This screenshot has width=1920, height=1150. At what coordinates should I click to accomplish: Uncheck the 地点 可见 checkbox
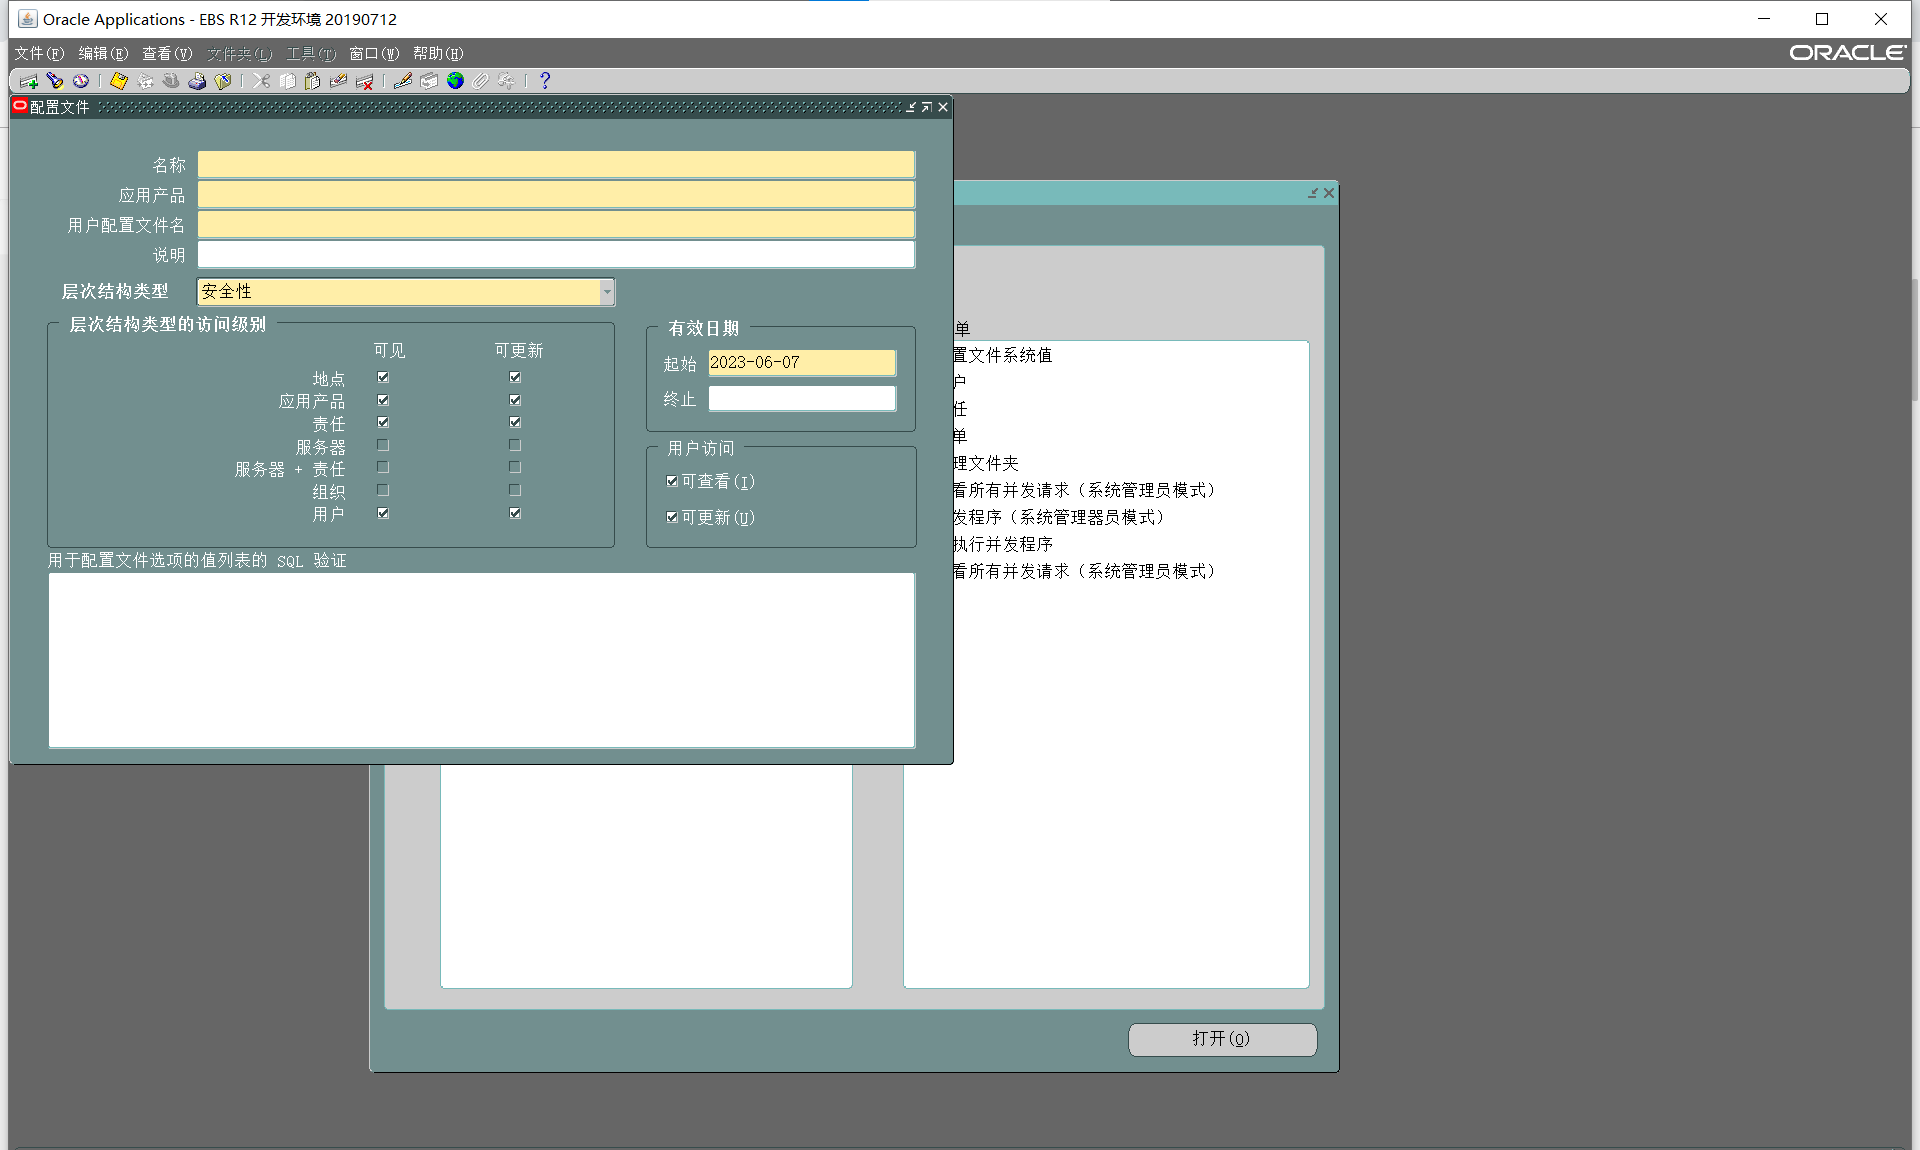[383, 377]
